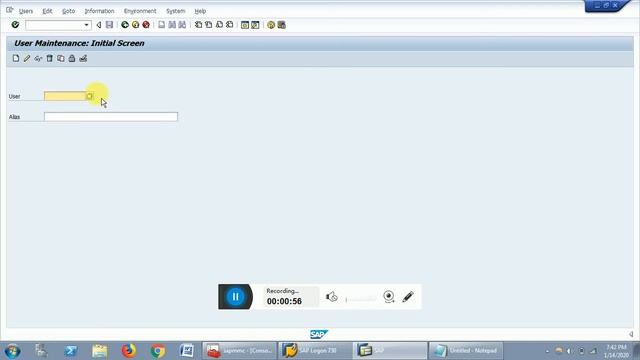Click the green Enter checkmark icon
Image resolution: width=640 pixels, height=360 pixels.
[x=16, y=25]
